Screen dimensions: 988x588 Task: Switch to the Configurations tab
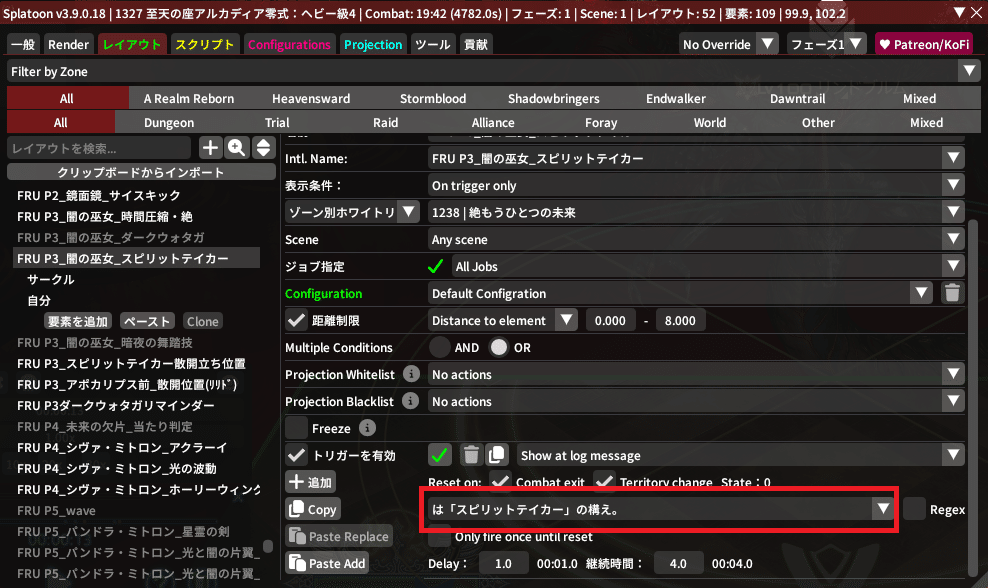(x=289, y=44)
